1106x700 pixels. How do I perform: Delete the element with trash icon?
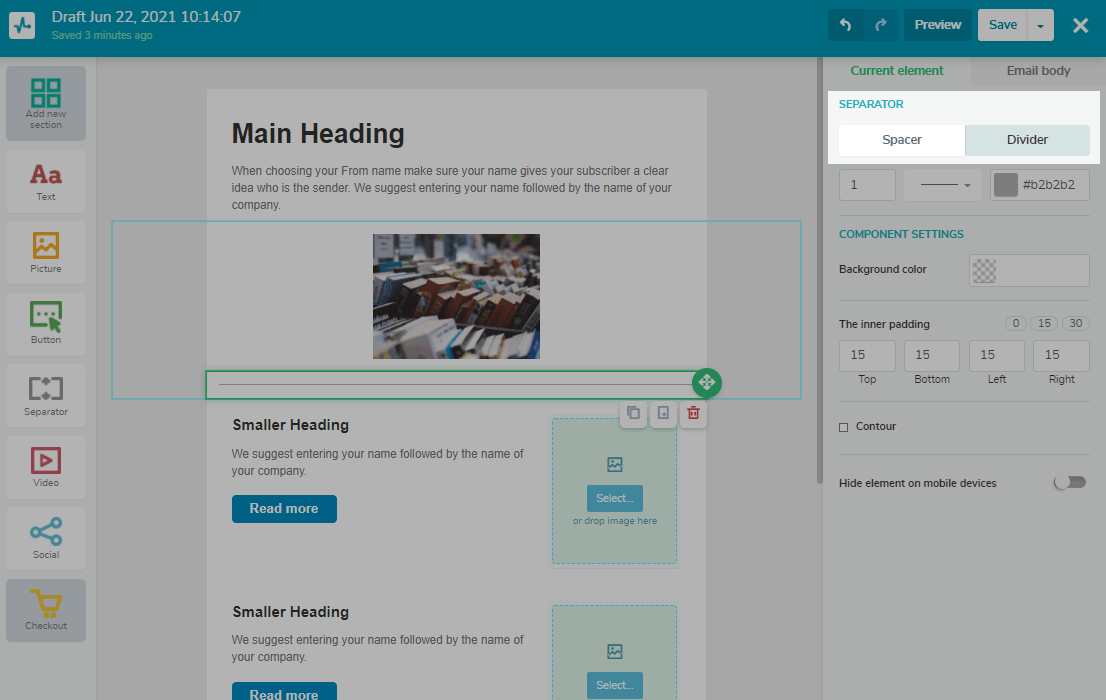693,413
